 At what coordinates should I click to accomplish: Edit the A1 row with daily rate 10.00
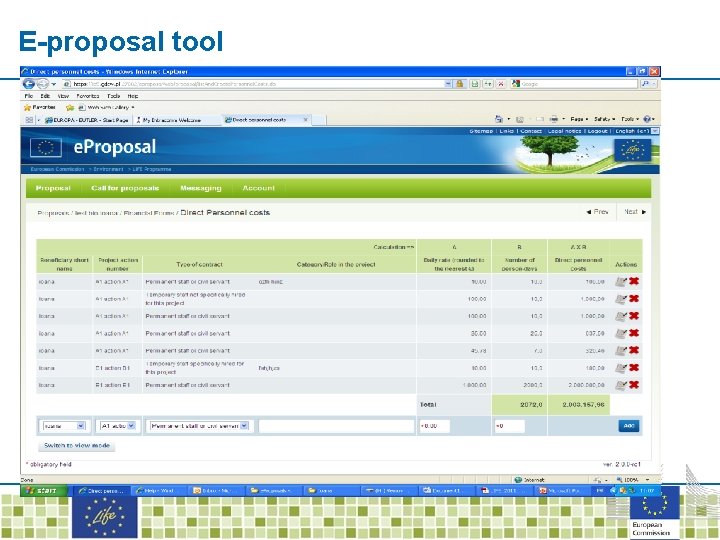[621, 281]
